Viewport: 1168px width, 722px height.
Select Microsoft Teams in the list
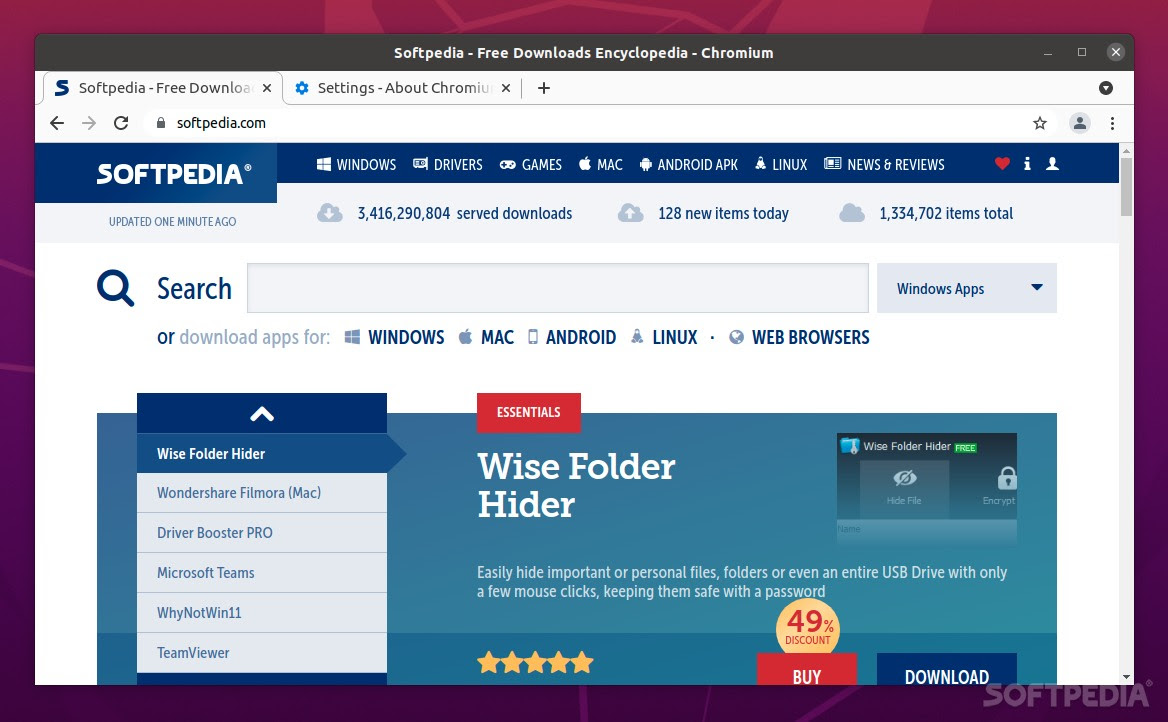coord(261,573)
